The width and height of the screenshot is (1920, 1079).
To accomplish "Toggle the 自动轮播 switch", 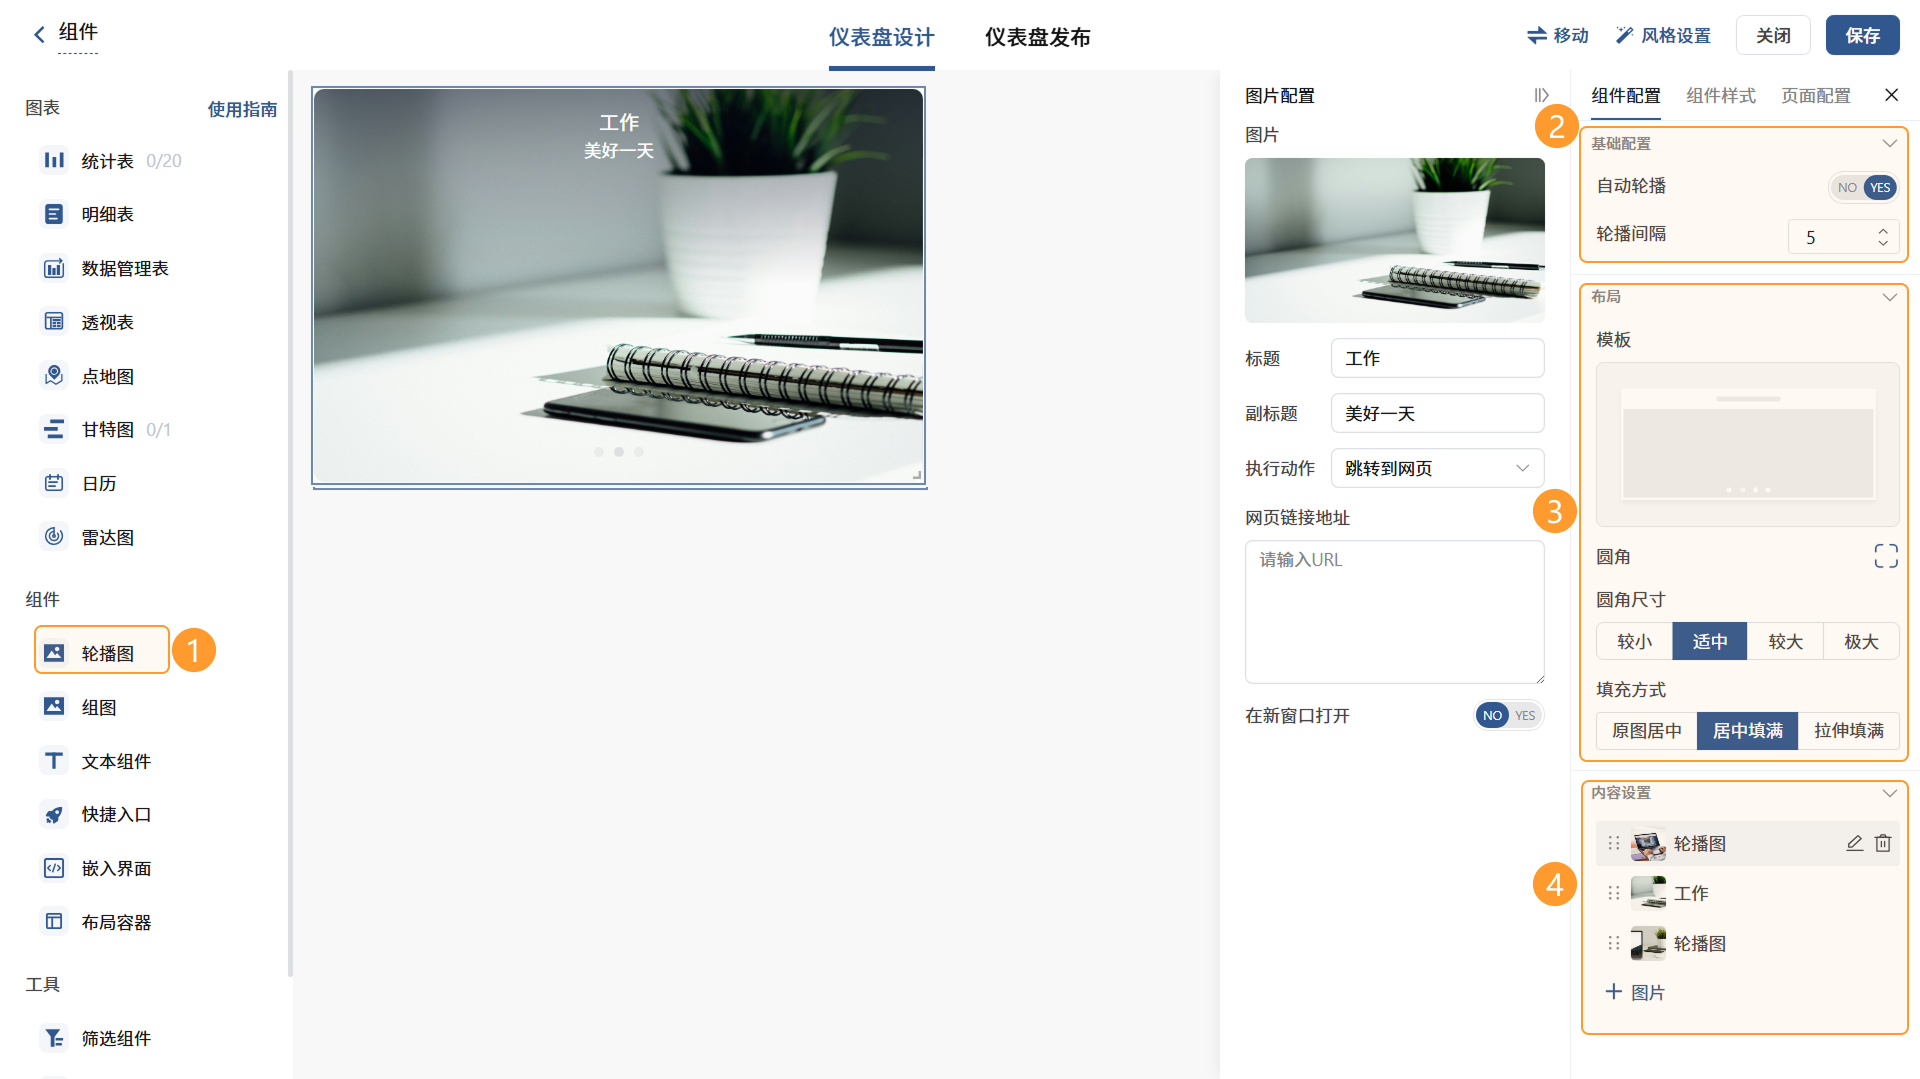I will [x=1864, y=187].
